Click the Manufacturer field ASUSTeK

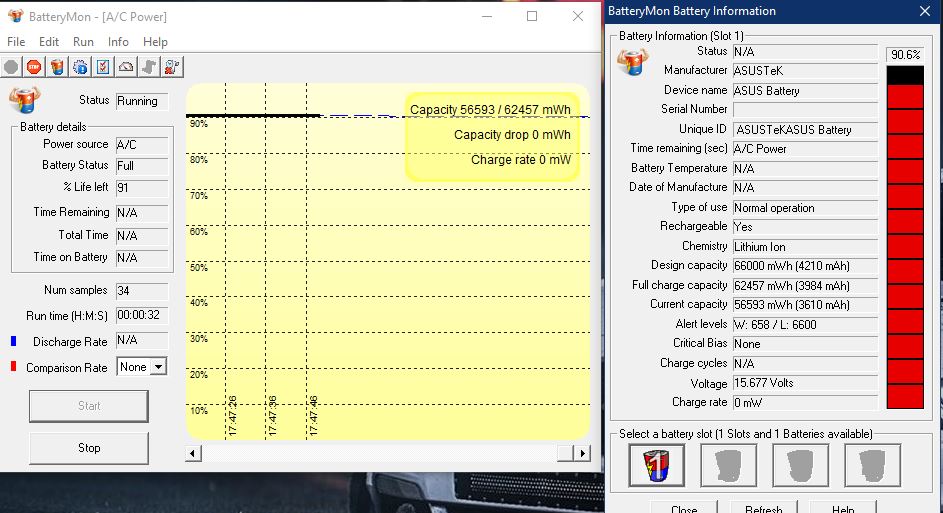805,71
